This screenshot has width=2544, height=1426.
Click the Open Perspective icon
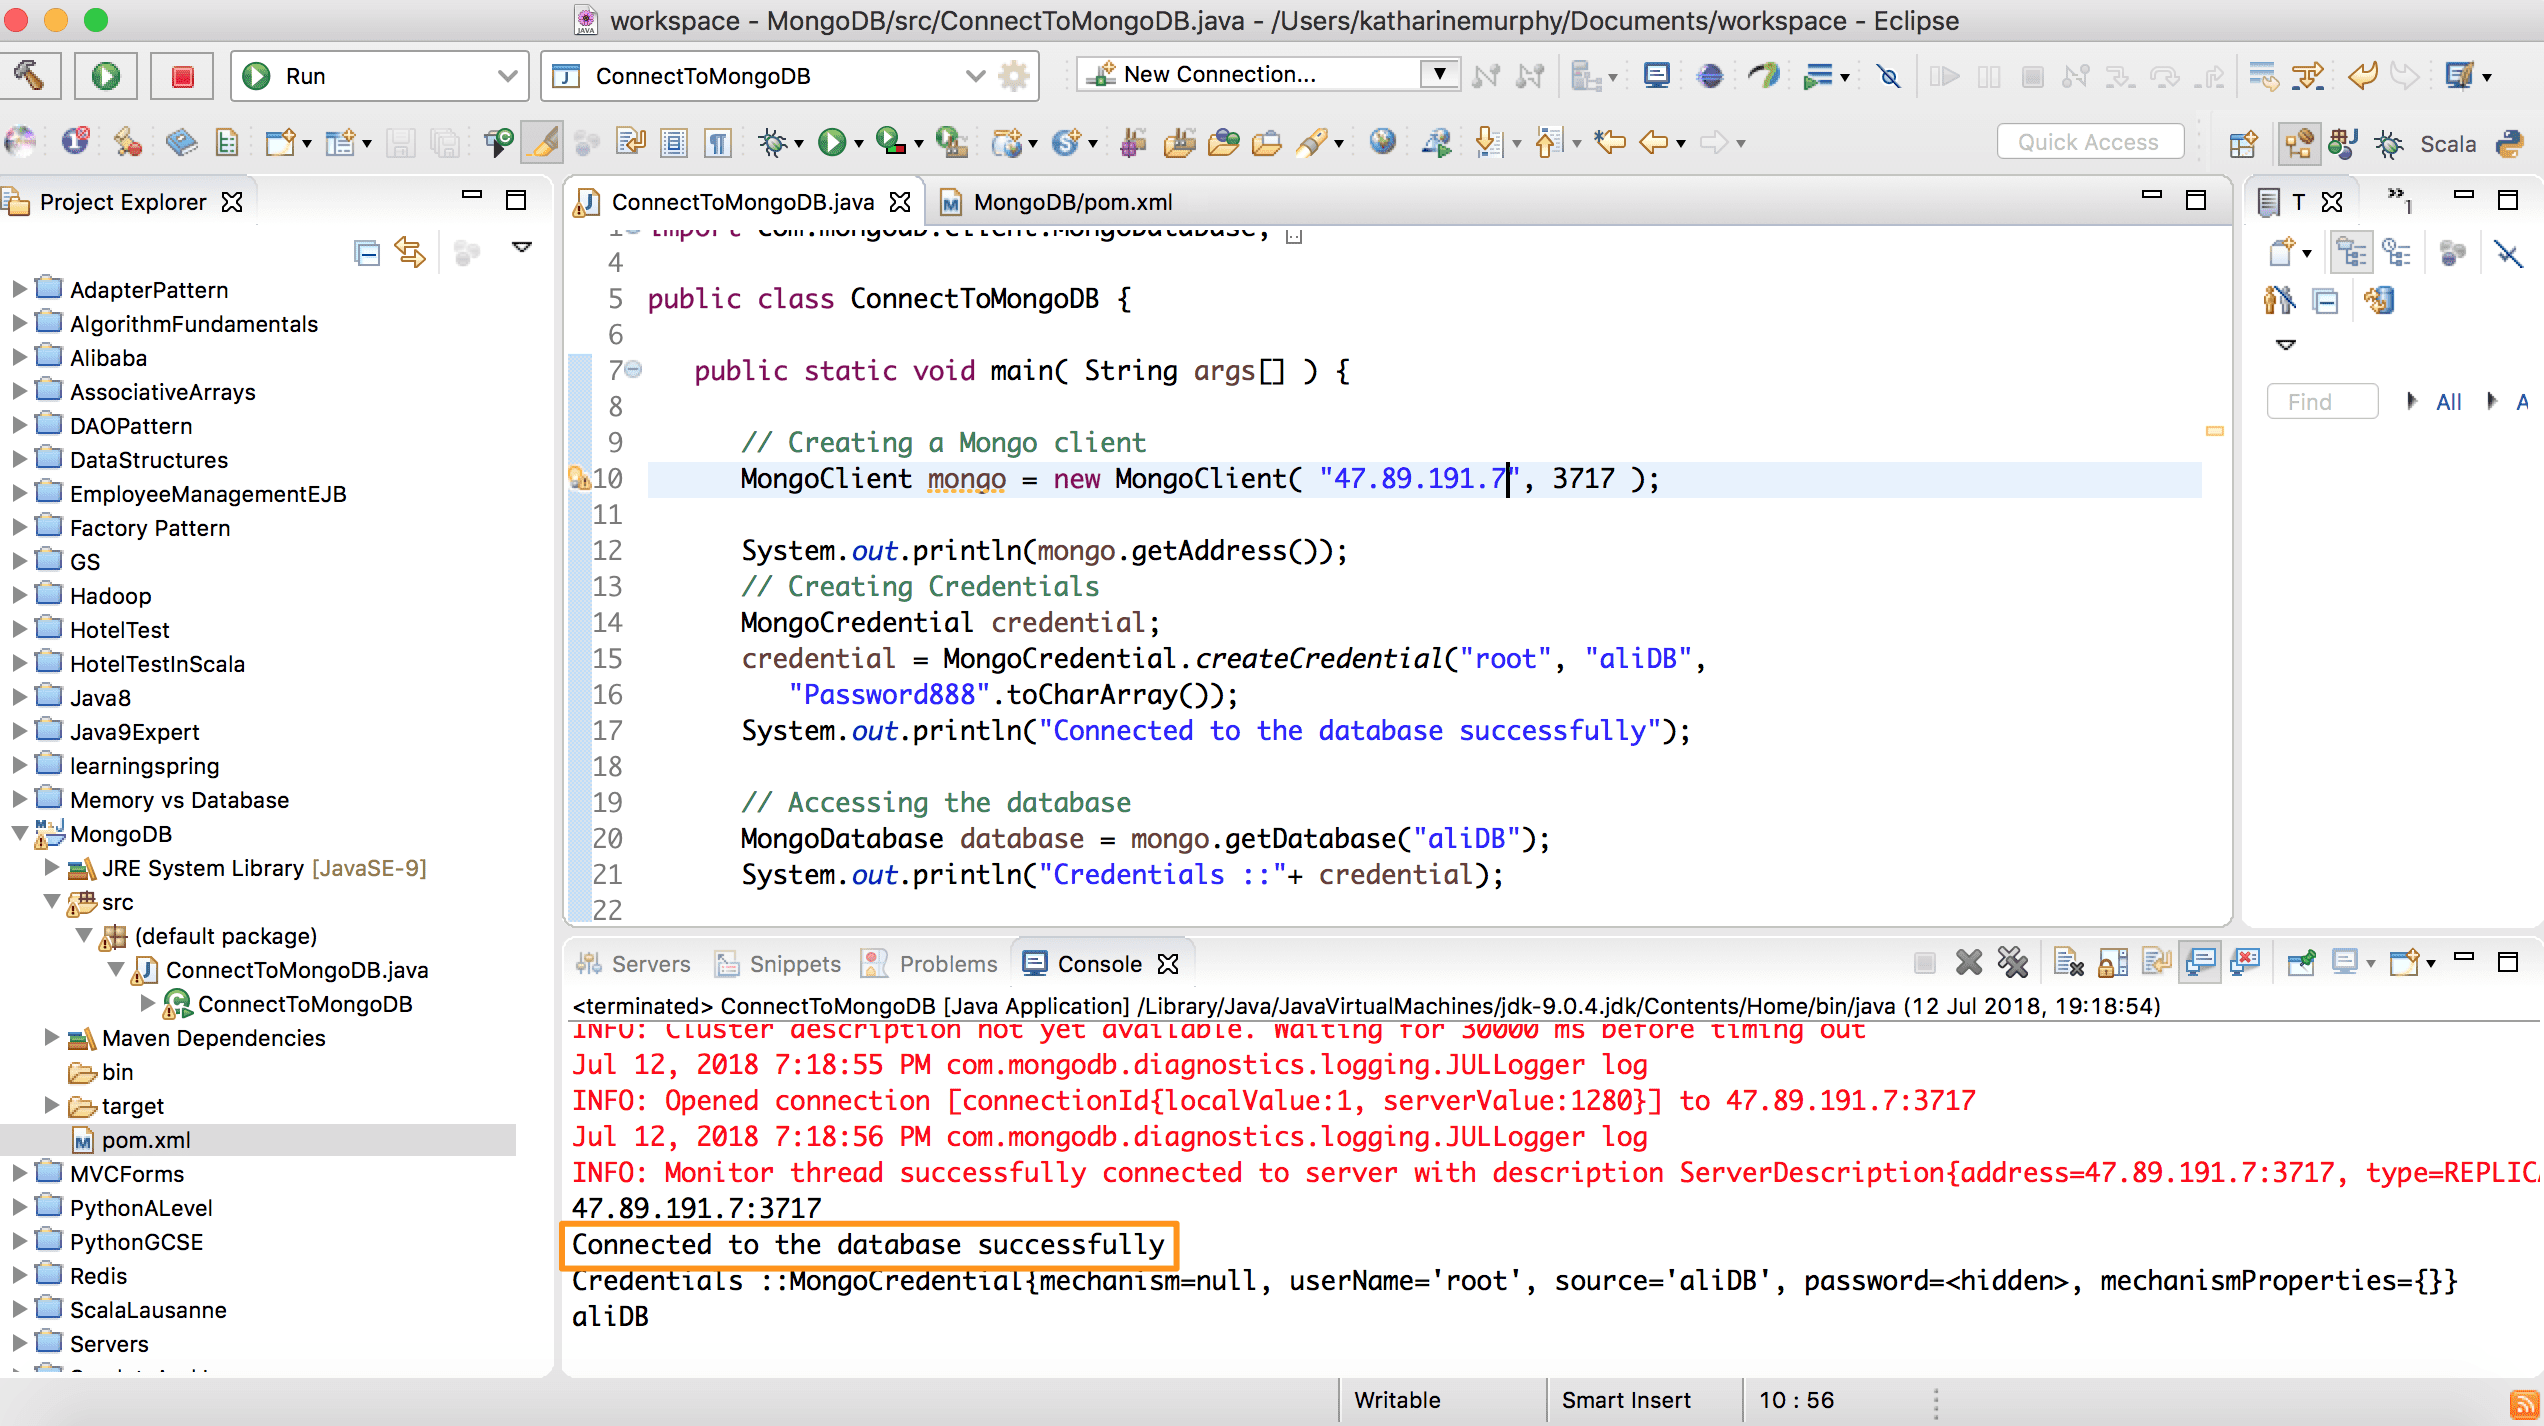(2243, 144)
